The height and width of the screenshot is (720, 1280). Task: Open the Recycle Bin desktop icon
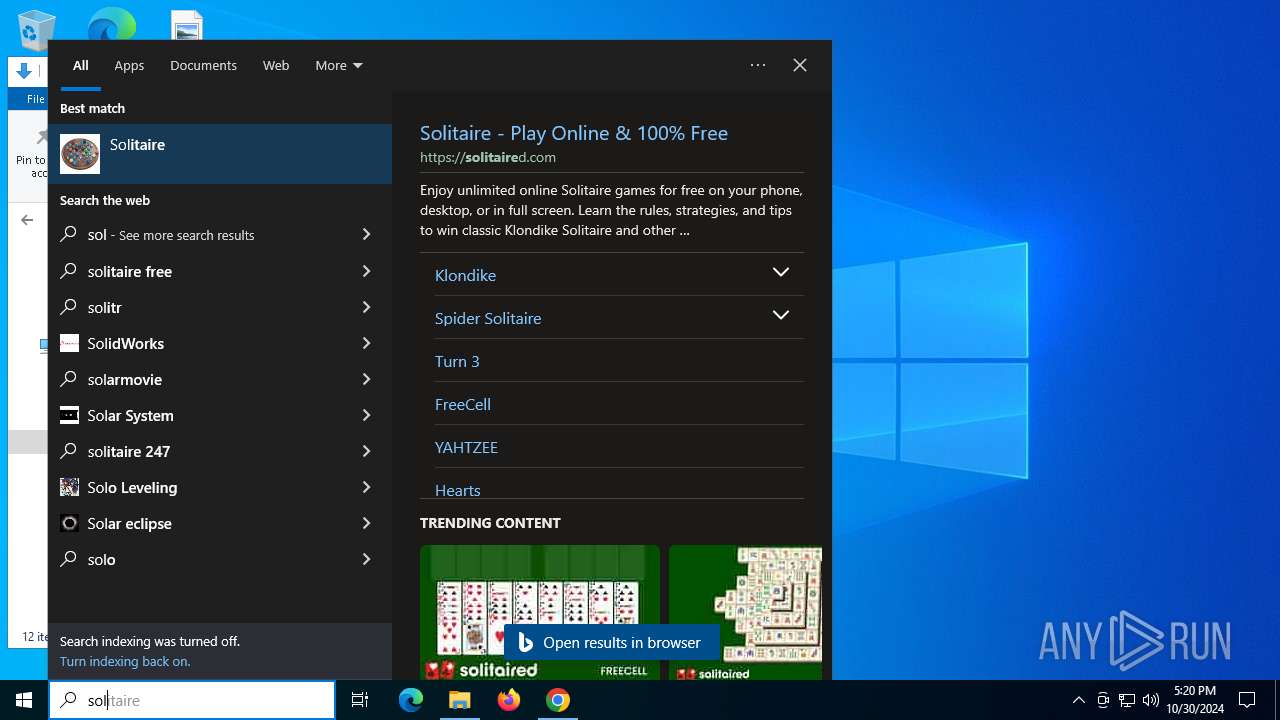pos(36,30)
